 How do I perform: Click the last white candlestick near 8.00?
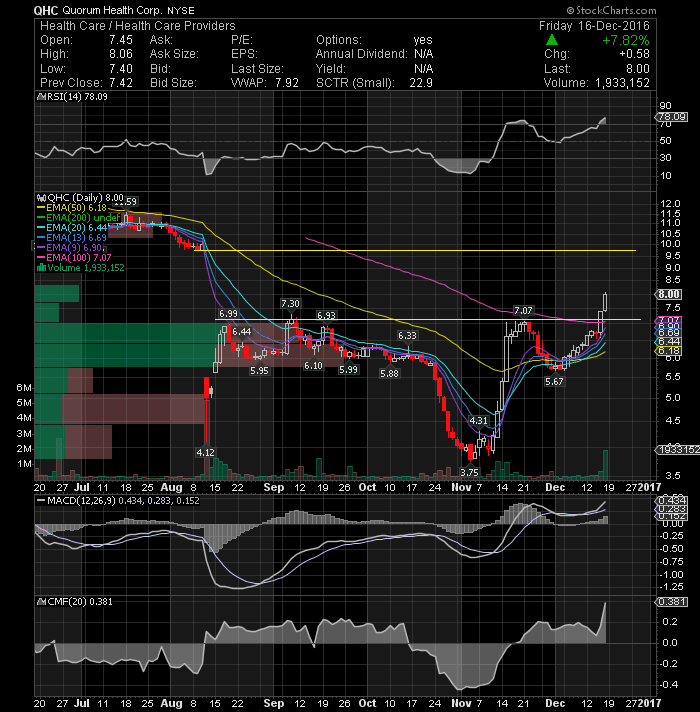click(605, 302)
